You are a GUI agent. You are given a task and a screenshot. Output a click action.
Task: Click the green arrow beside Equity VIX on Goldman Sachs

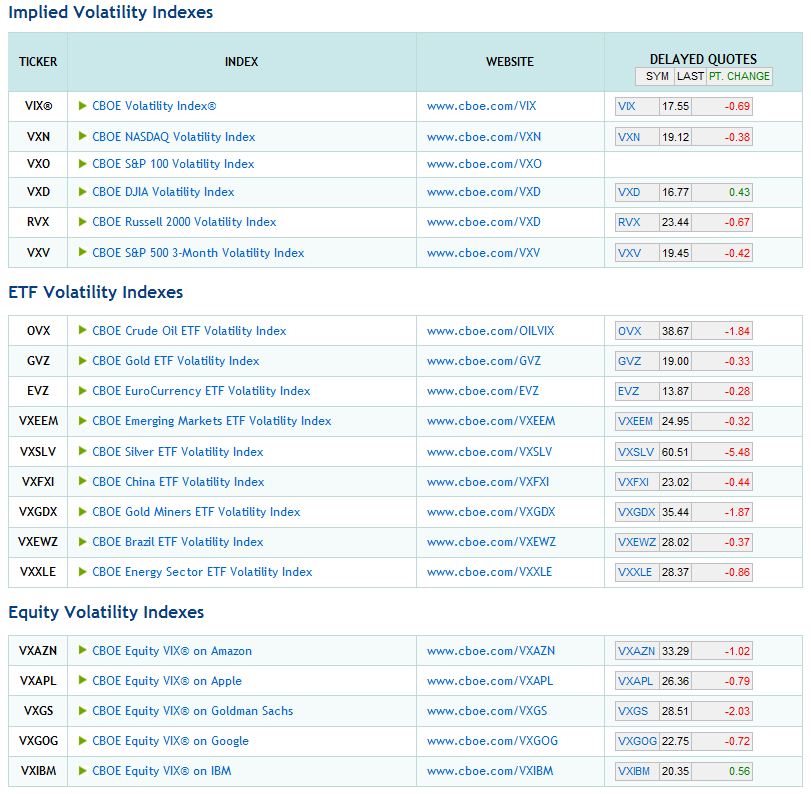tap(82, 710)
